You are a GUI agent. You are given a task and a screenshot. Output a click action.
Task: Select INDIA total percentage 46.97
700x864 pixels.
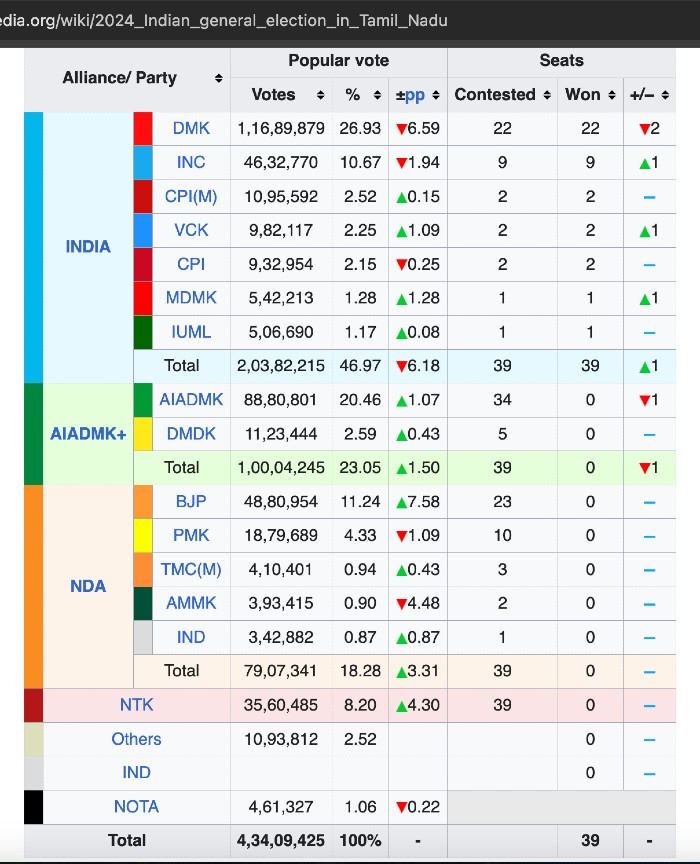[x=360, y=366]
